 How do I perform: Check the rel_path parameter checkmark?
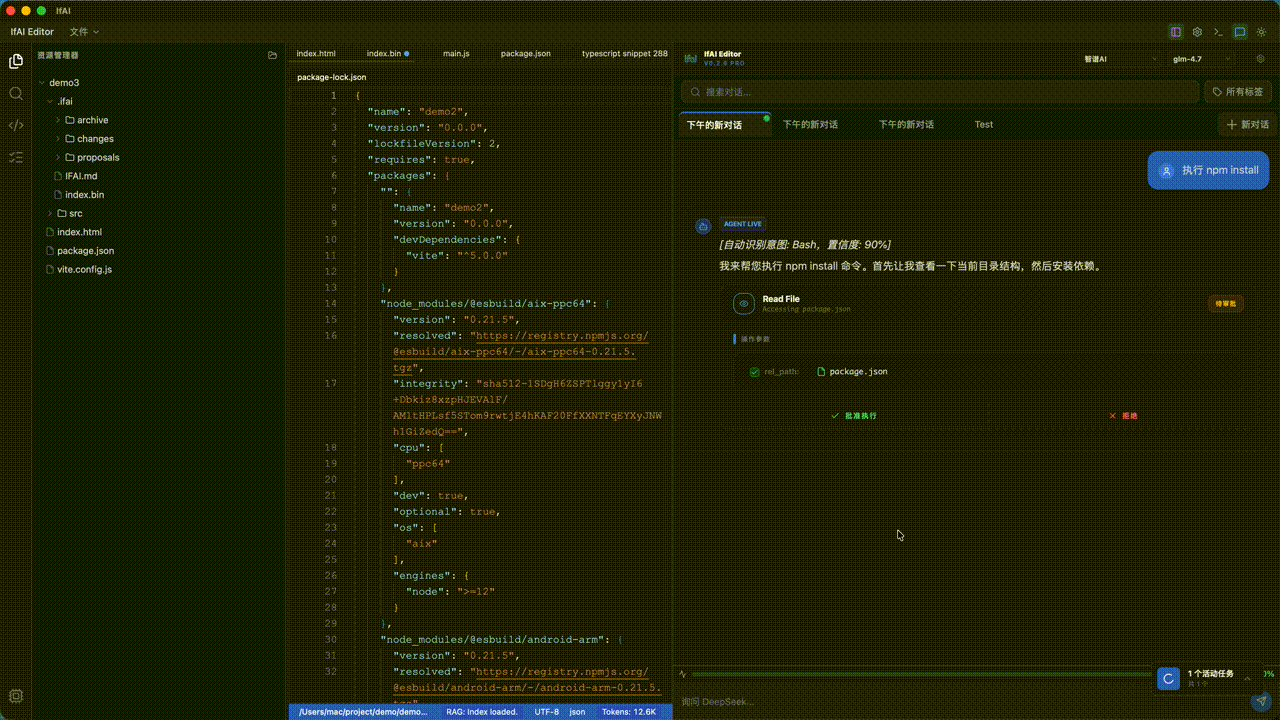pos(753,371)
